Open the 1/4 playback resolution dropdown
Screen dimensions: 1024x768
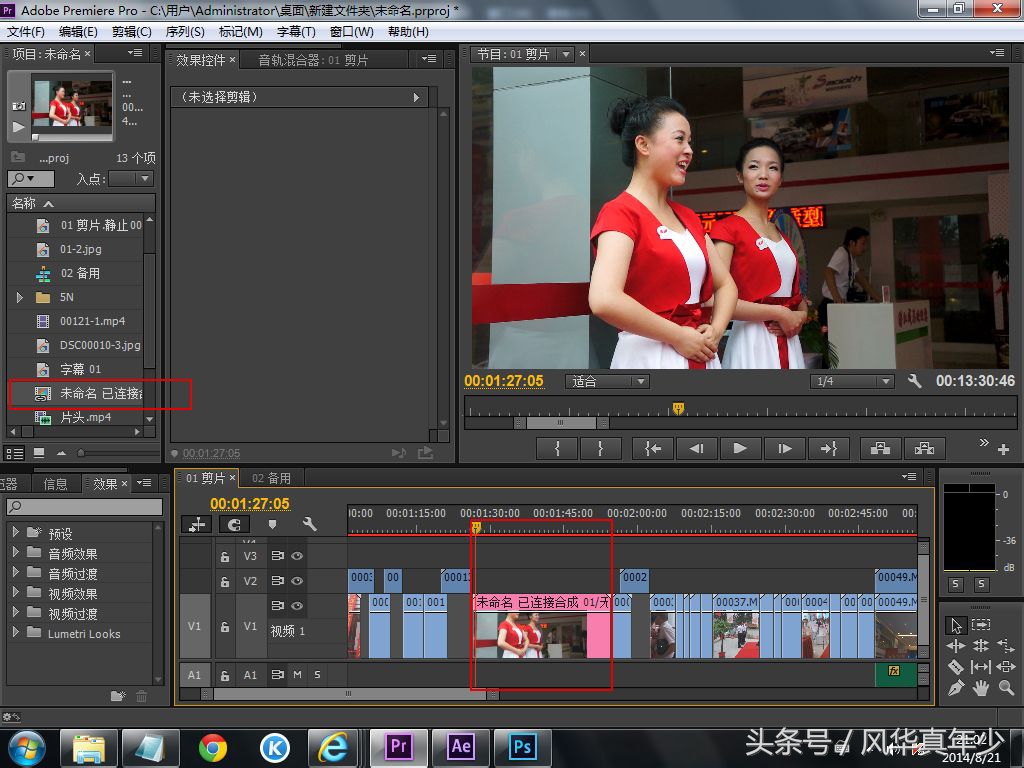point(852,381)
